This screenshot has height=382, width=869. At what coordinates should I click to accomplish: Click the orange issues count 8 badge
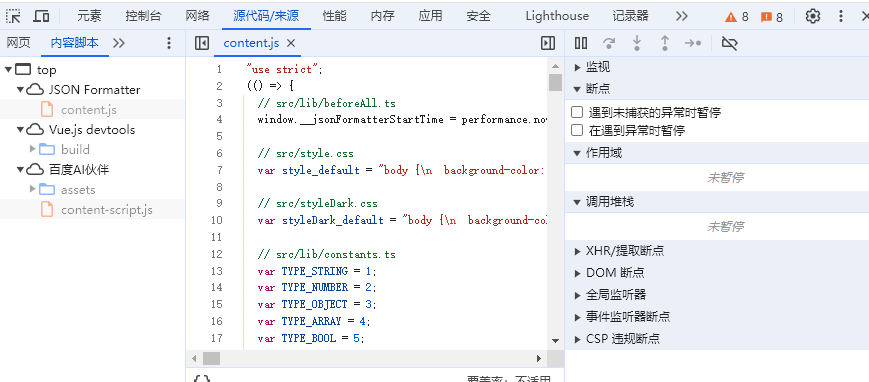coord(772,17)
